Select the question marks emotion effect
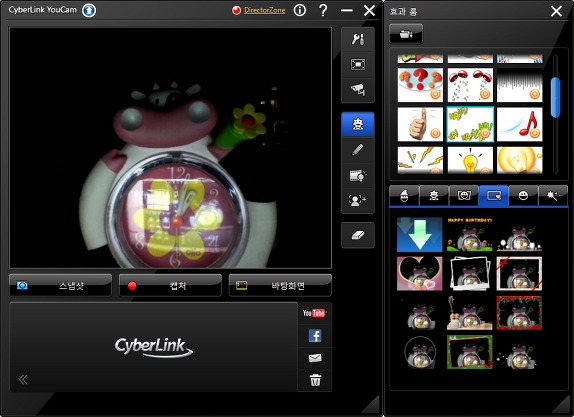This screenshot has width=574, height=417. pyautogui.click(x=420, y=85)
